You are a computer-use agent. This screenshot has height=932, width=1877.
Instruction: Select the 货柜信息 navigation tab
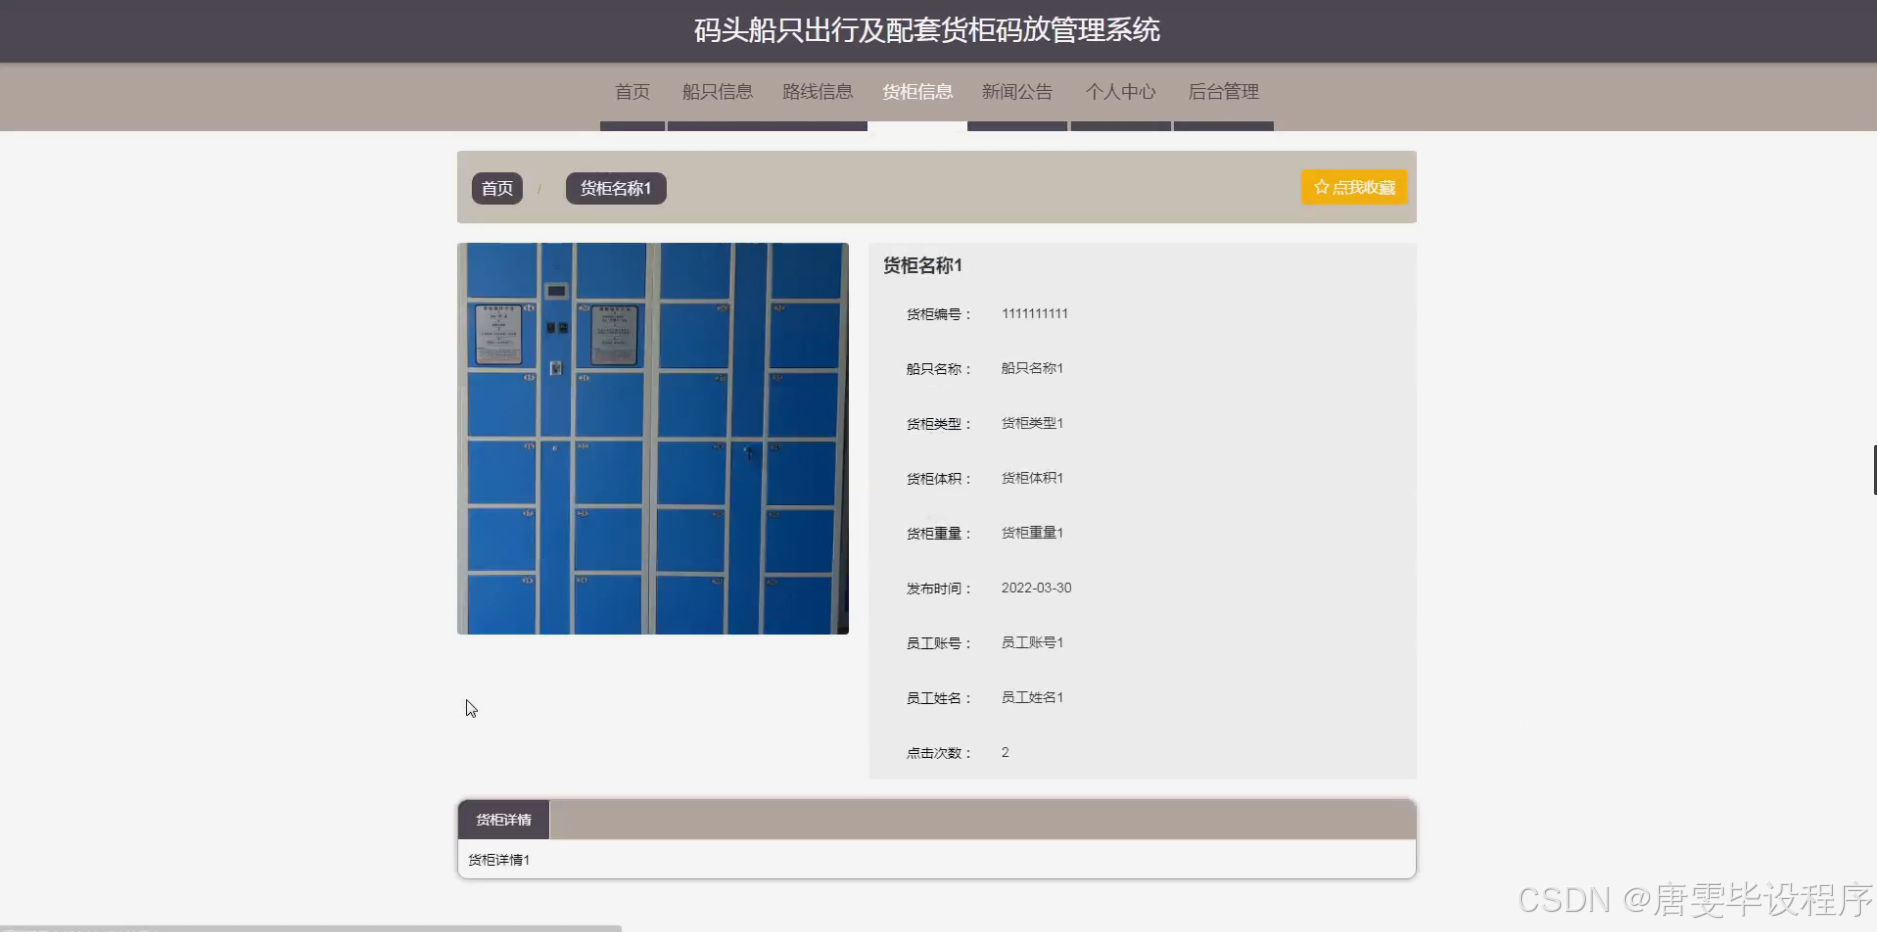tap(917, 92)
